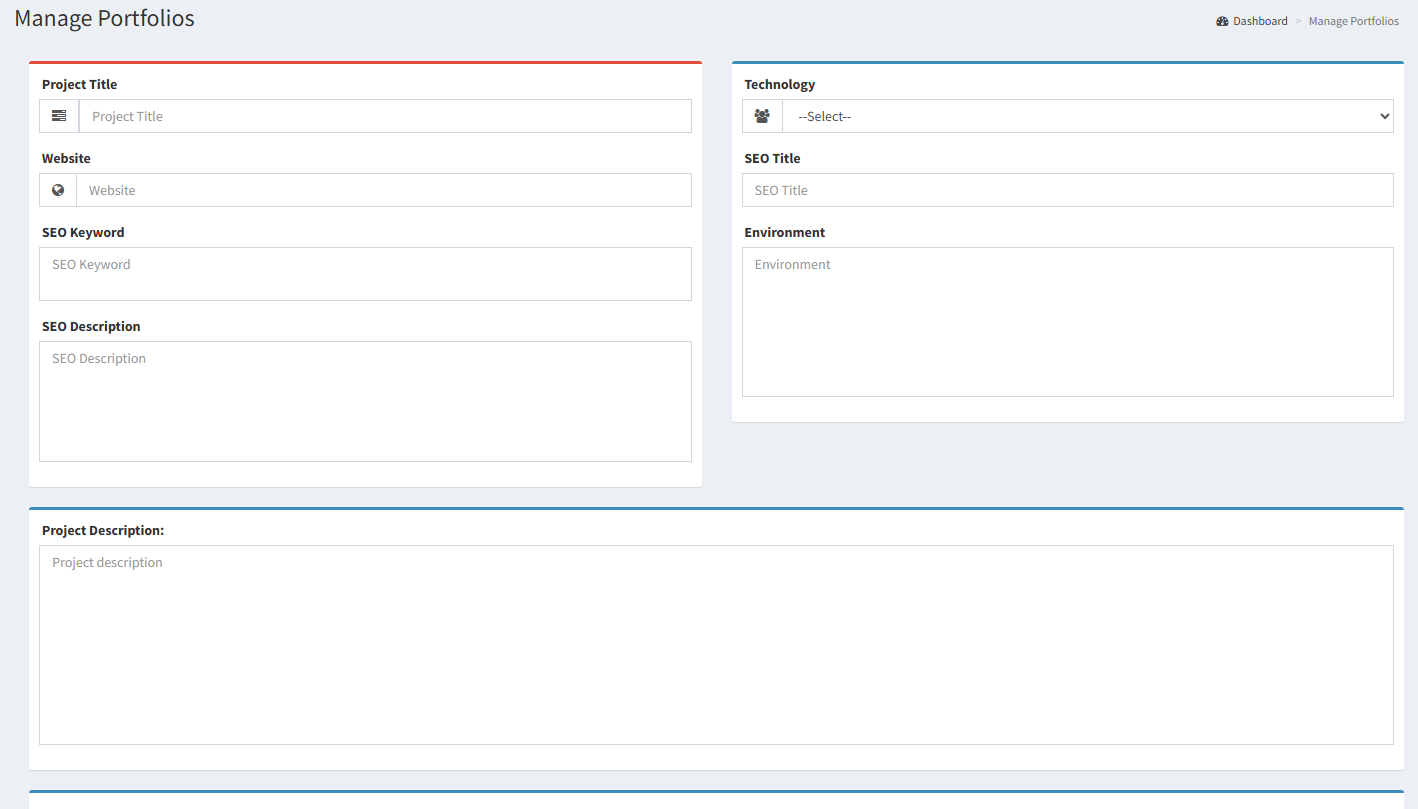Focus the Website input field
The height and width of the screenshot is (809, 1418).
pyautogui.click(x=383, y=190)
